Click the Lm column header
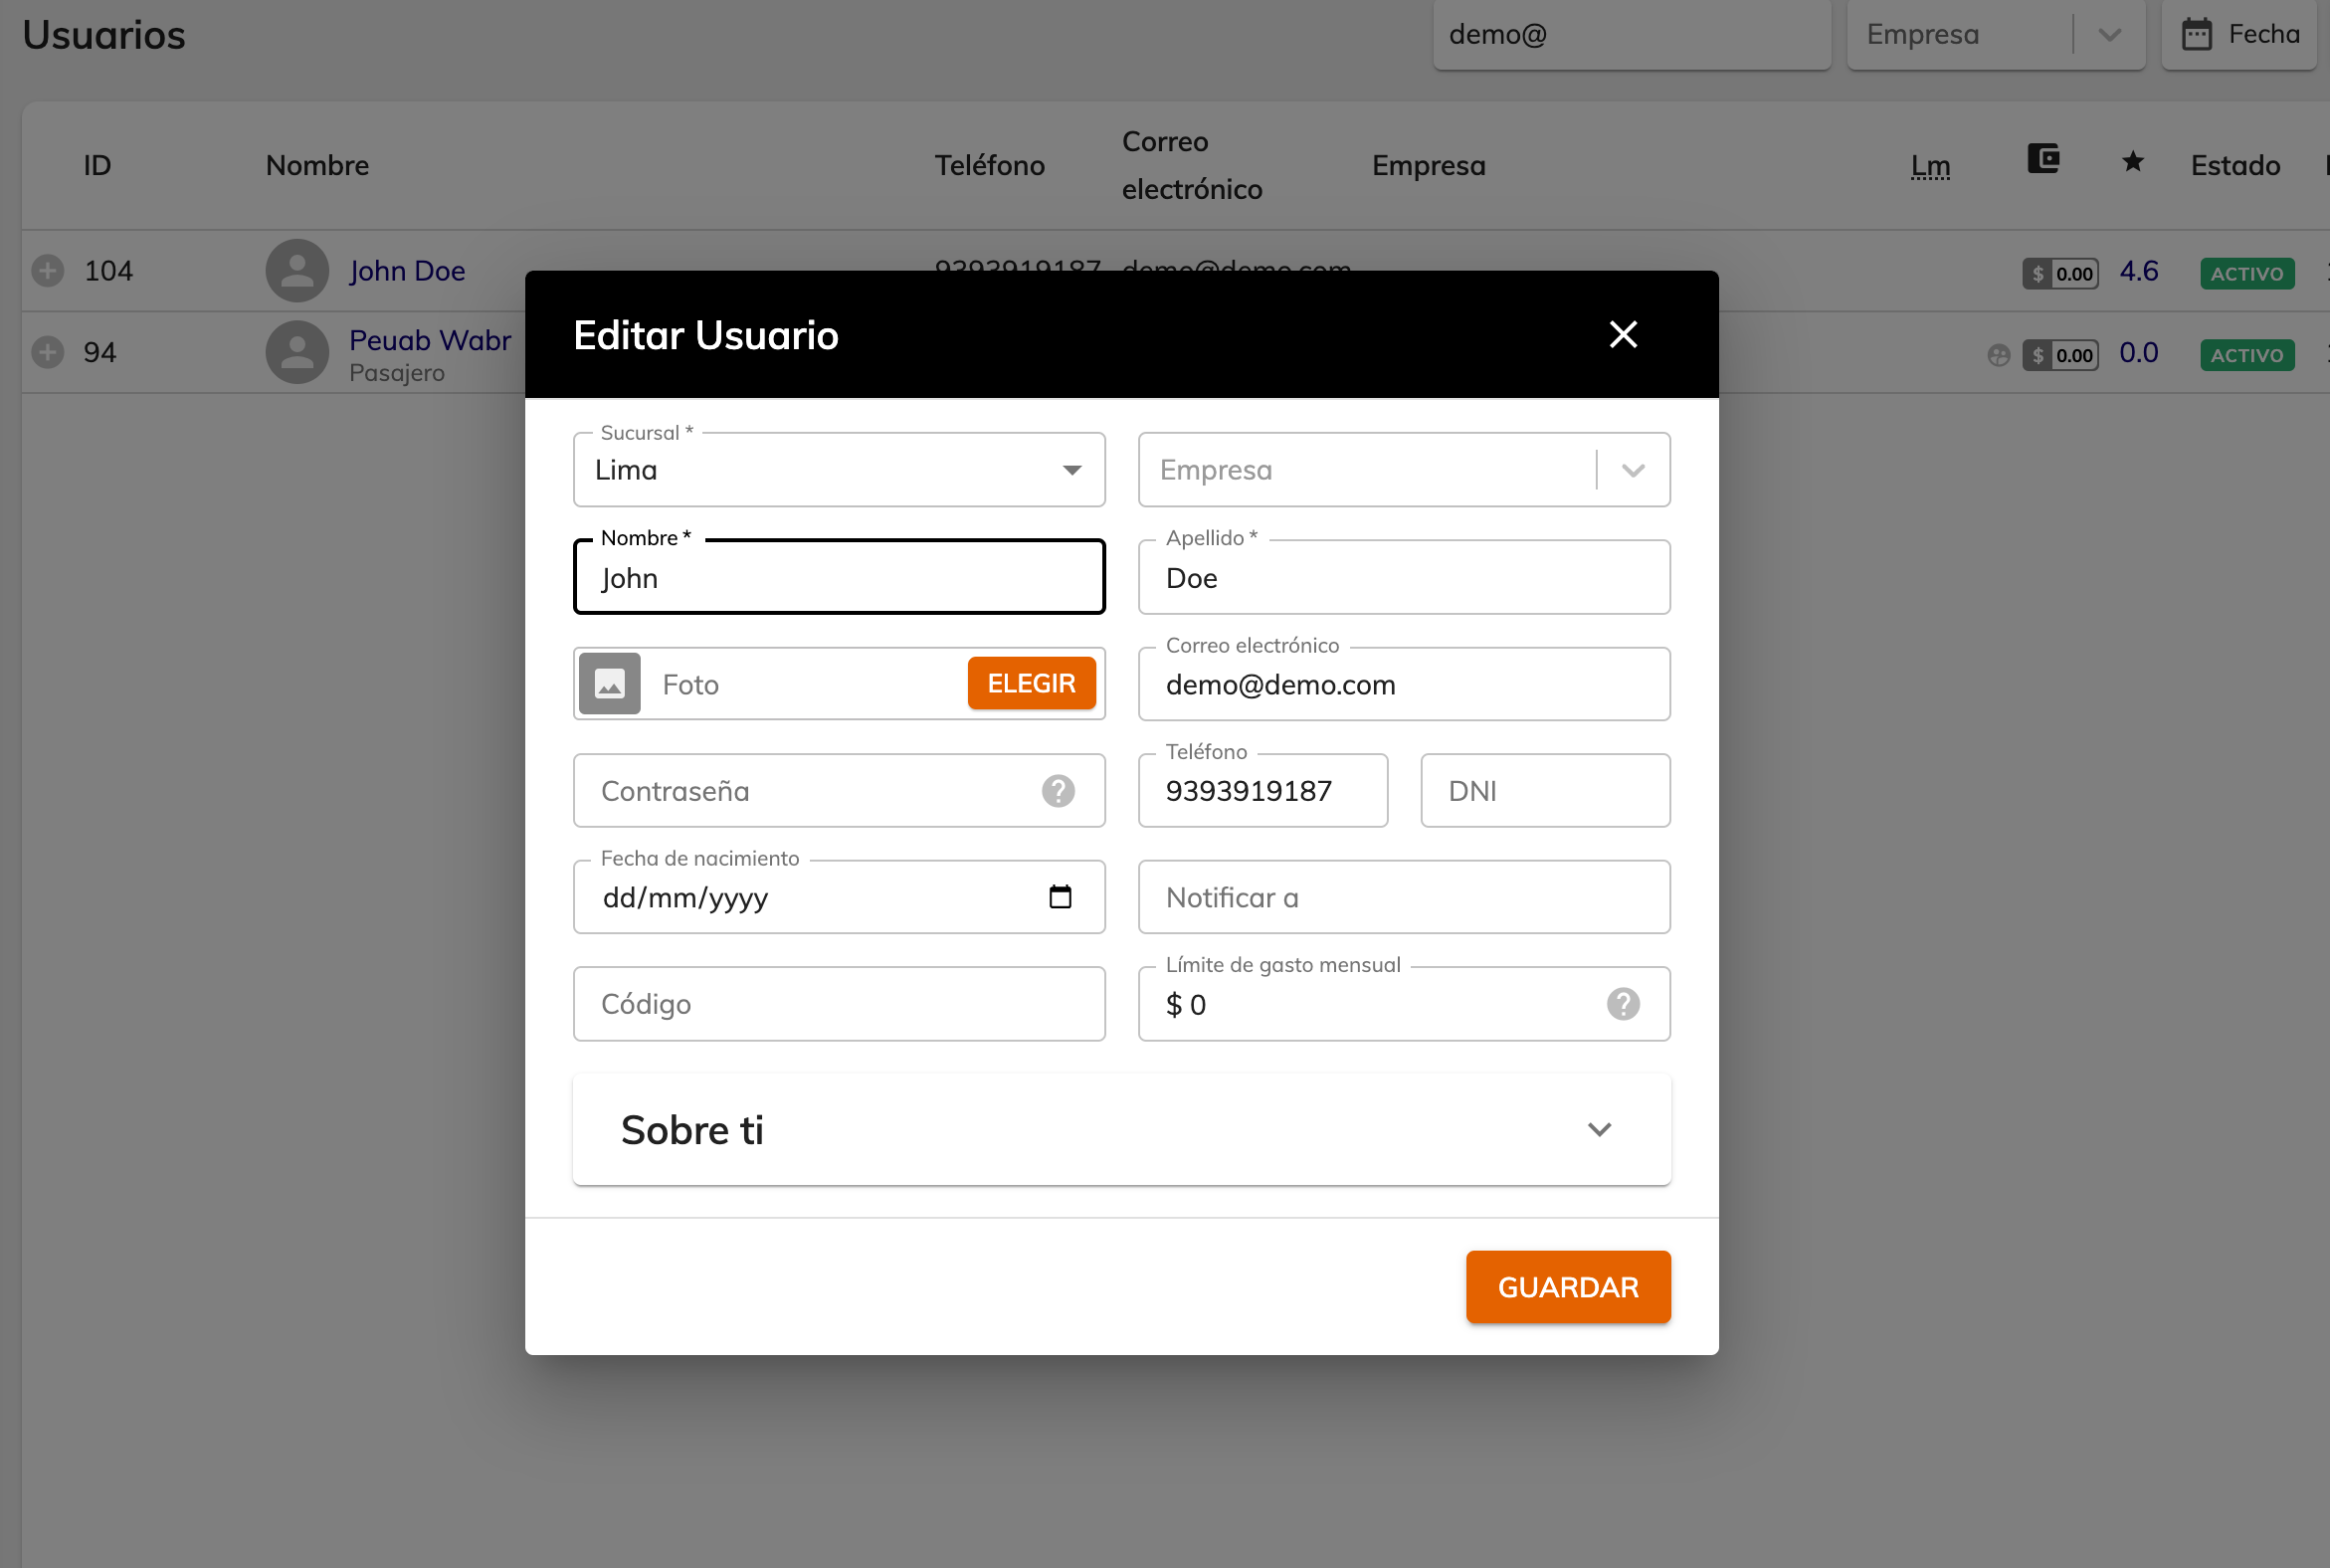The height and width of the screenshot is (1568, 2330). (x=1930, y=165)
